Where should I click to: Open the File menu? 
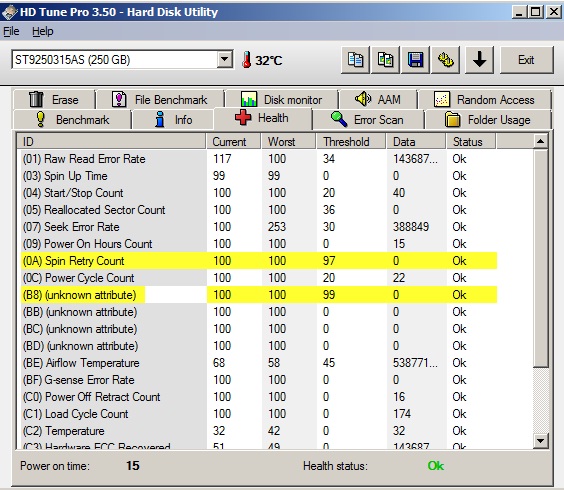(11, 31)
